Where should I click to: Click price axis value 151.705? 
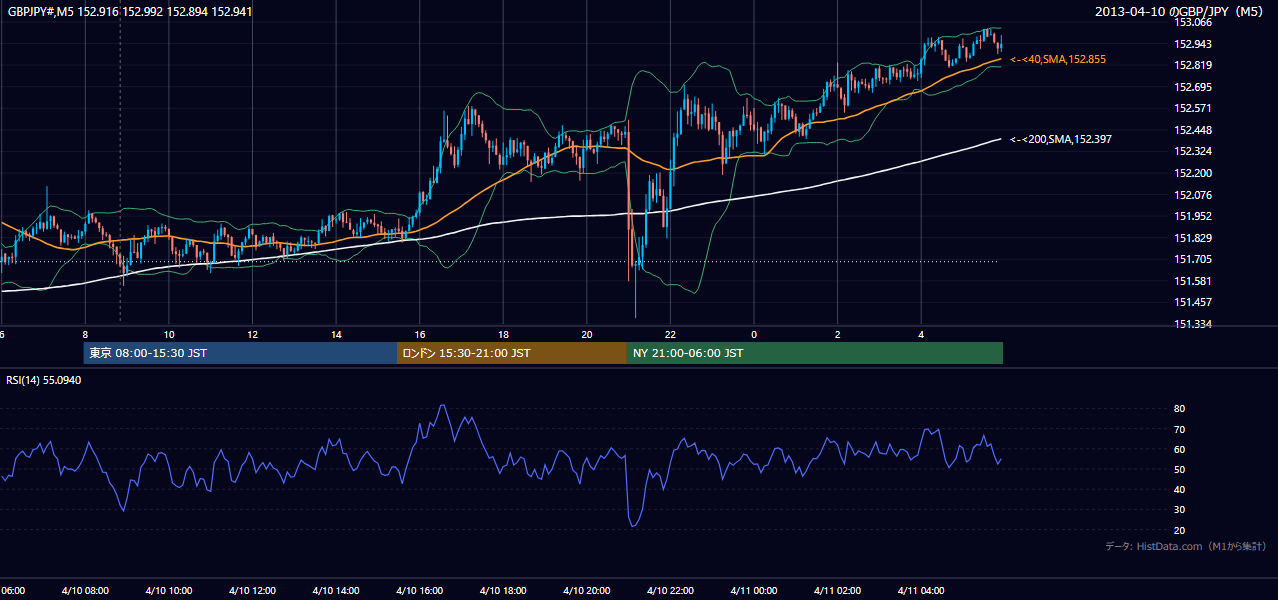(x=1193, y=259)
